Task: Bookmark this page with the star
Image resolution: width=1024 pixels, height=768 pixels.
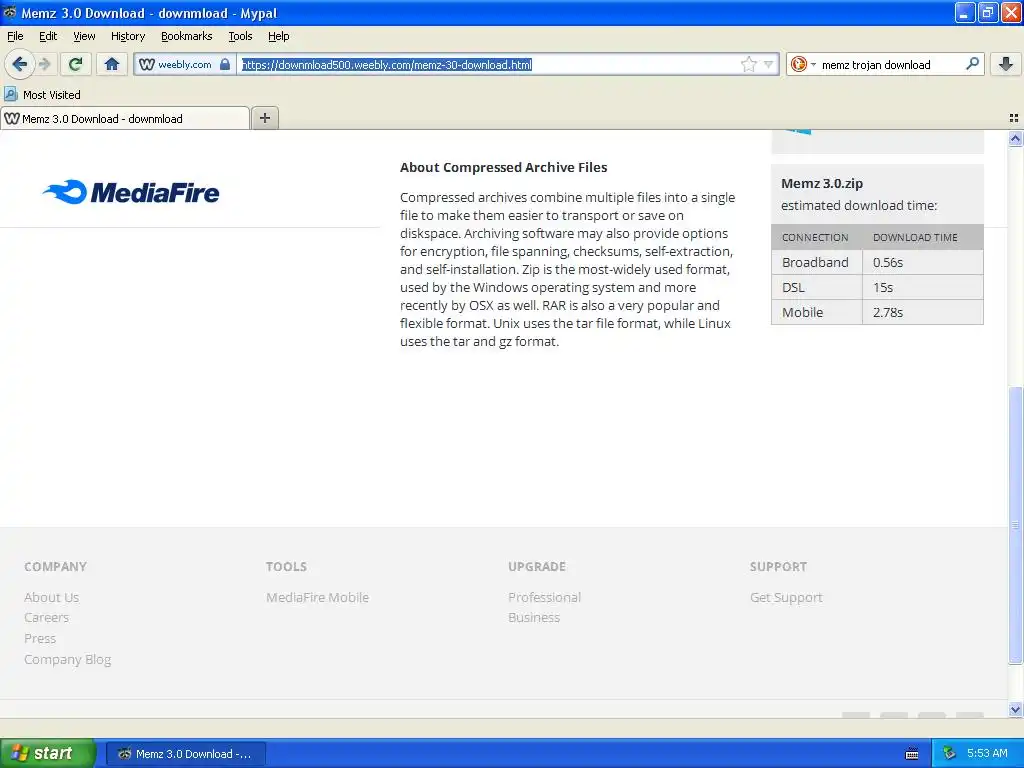Action: [x=748, y=64]
